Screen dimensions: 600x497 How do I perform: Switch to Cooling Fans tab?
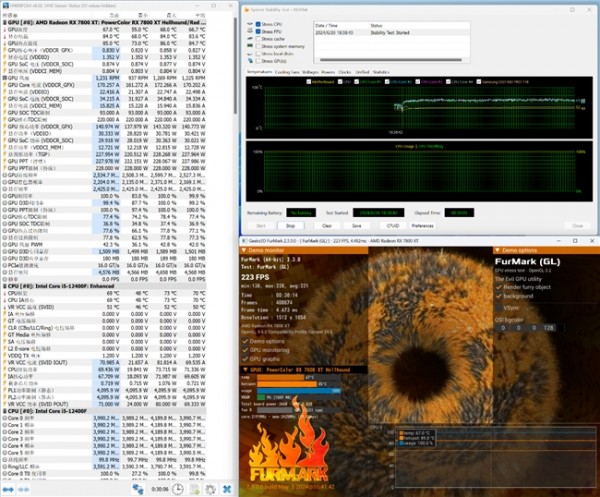[x=287, y=72]
